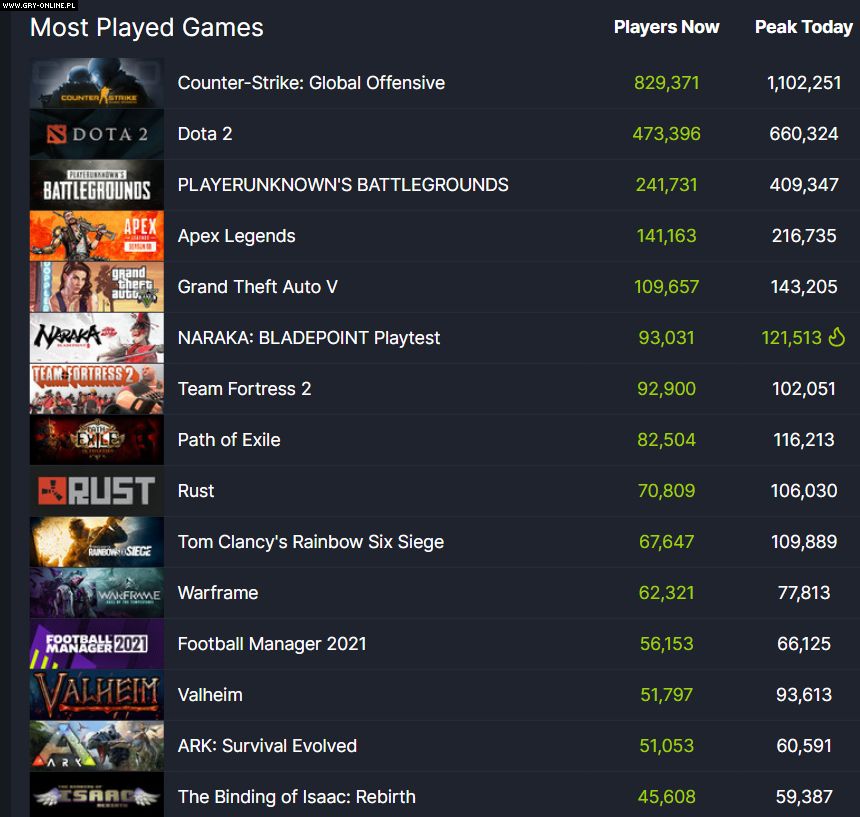Screen dimensions: 860x817
Task: Click the Players Now column header
Action: (x=666, y=27)
